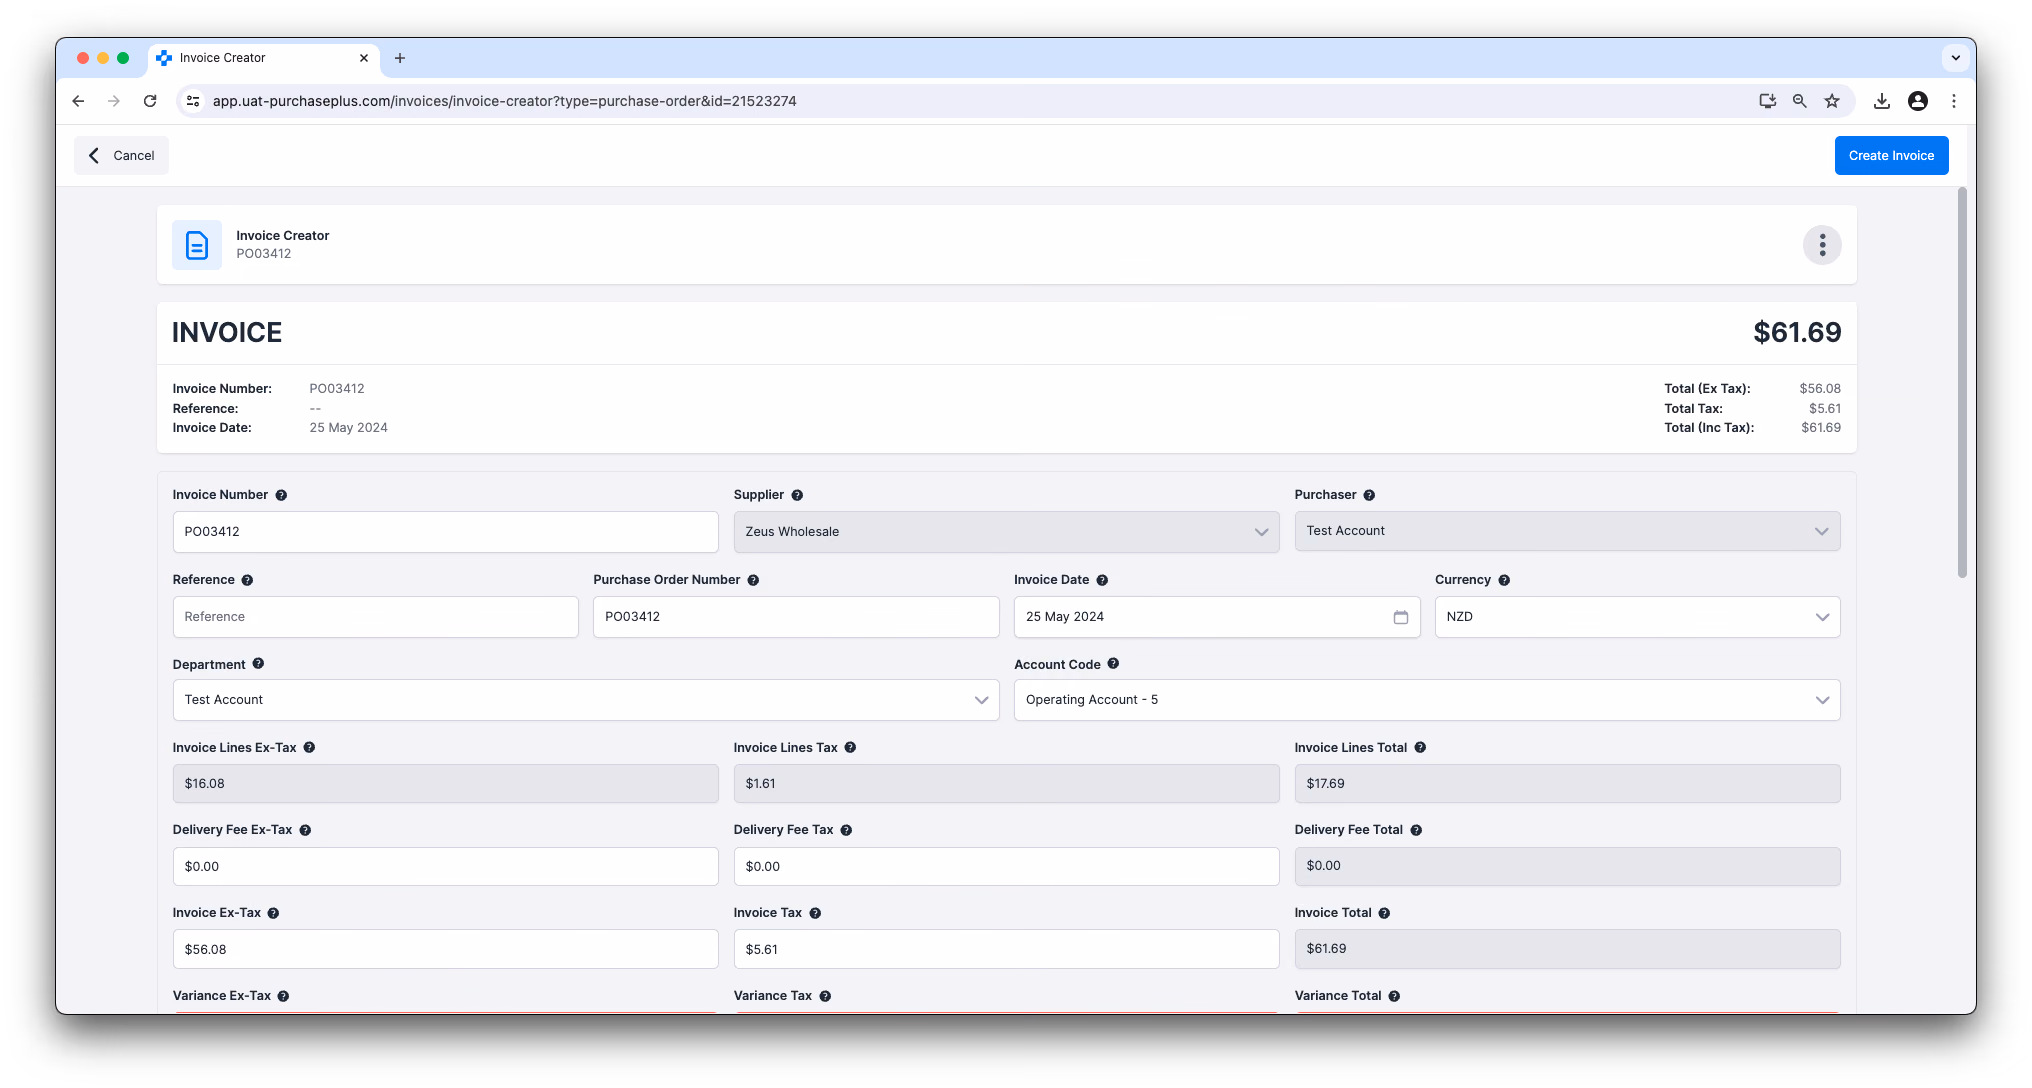Click the Variance Tax help icon

point(825,996)
